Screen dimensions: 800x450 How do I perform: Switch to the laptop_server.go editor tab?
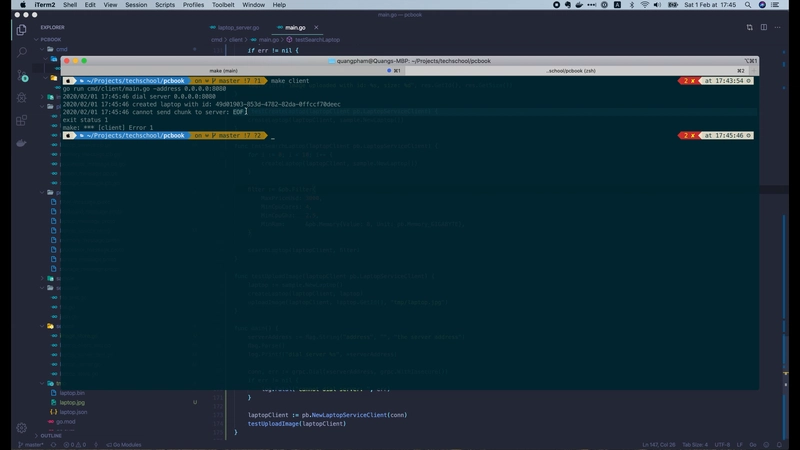point(234,28)
